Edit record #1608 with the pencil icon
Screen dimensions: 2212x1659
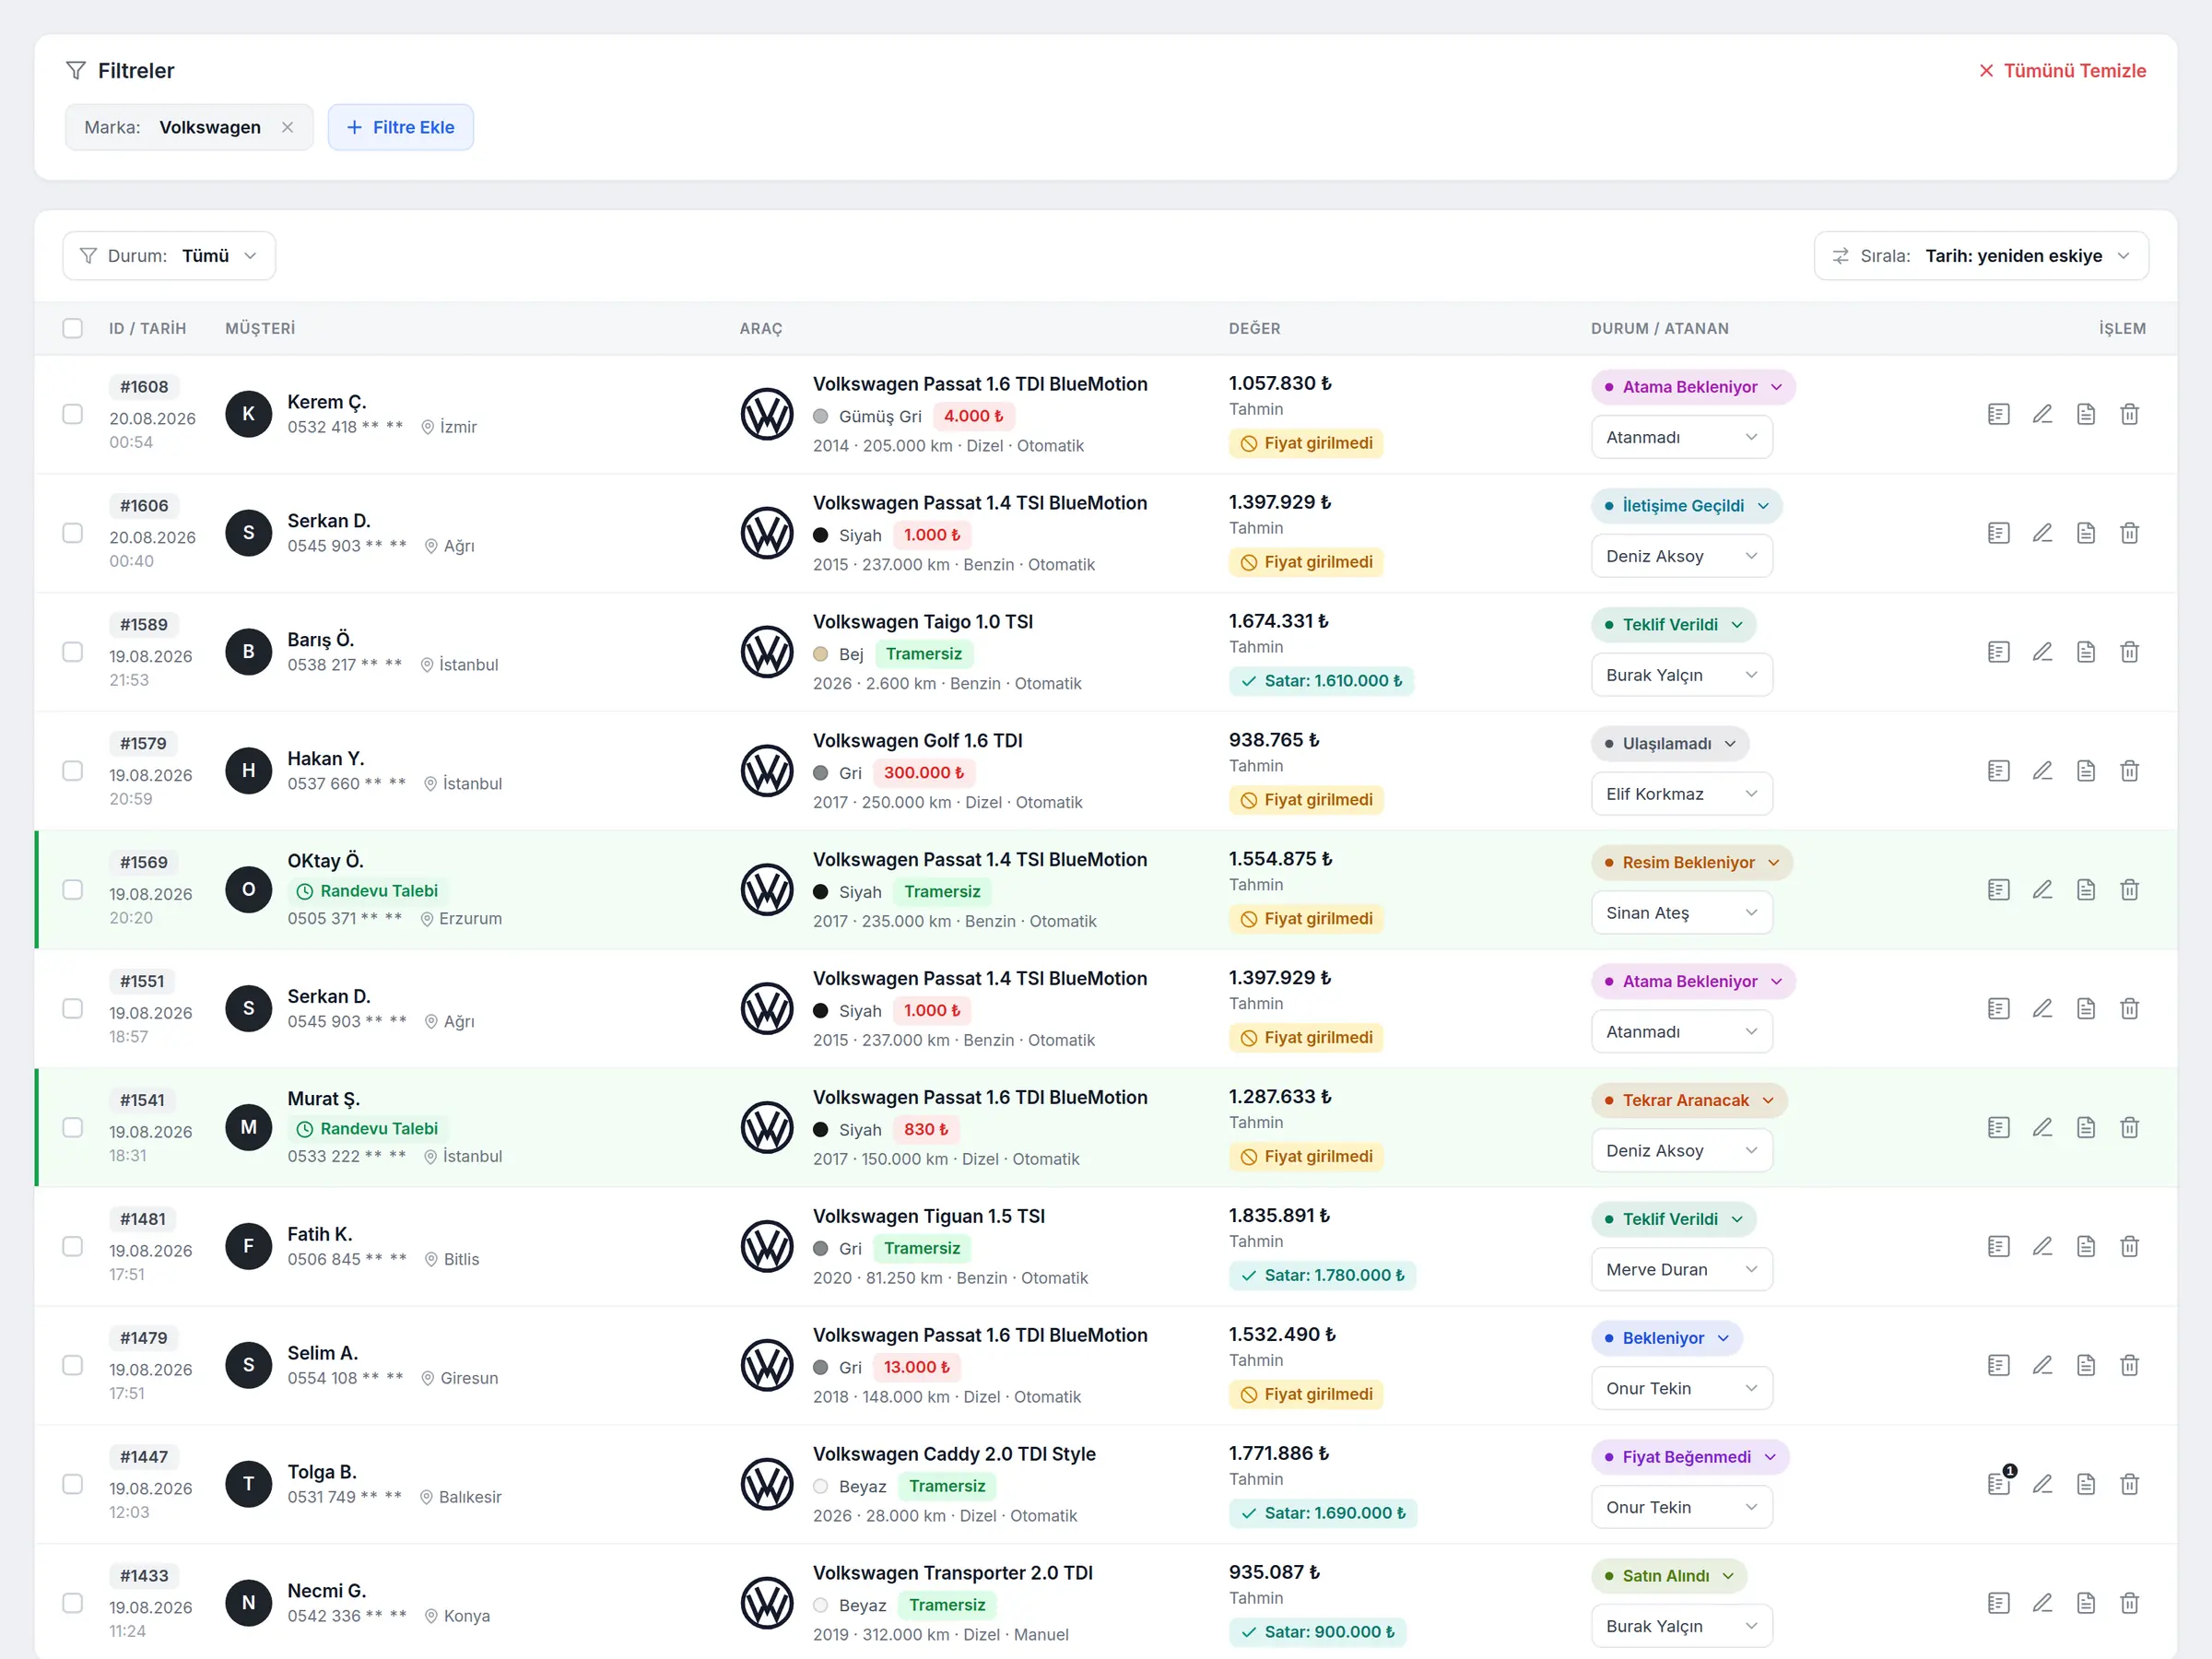pos(2042,414)
